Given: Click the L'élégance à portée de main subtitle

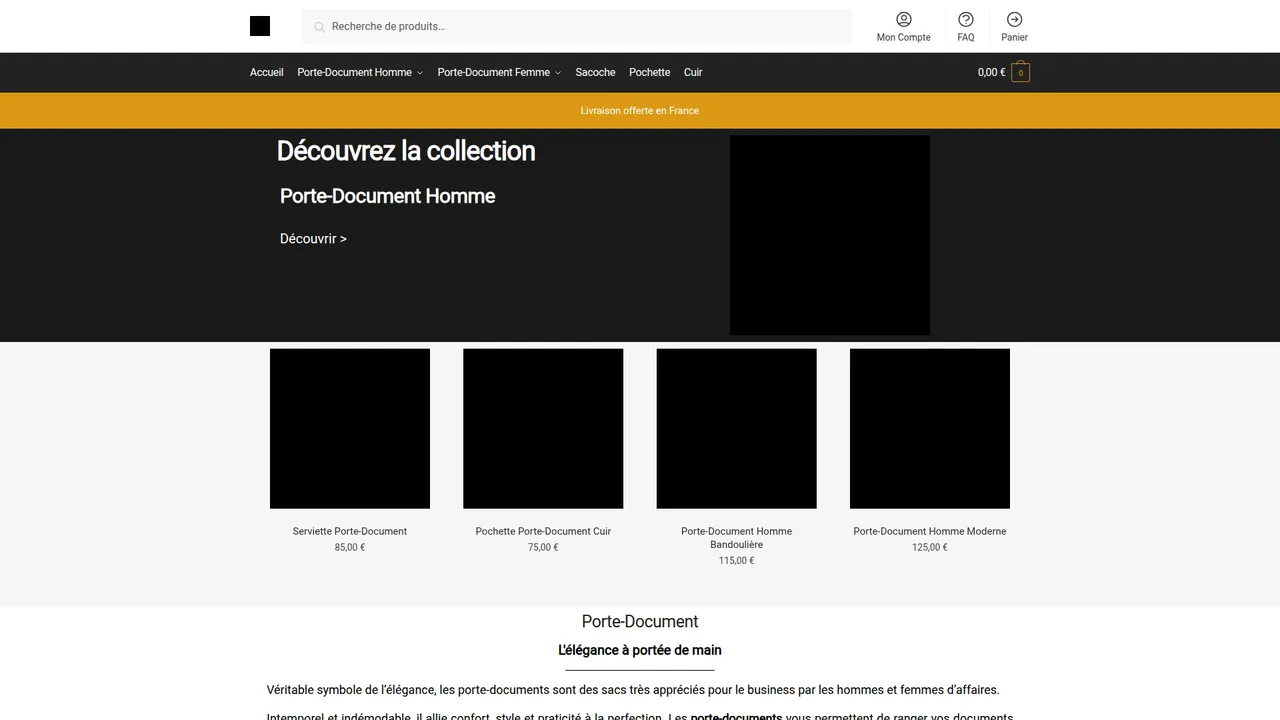Looking at the screenshot, I should [x=640, y=650].
